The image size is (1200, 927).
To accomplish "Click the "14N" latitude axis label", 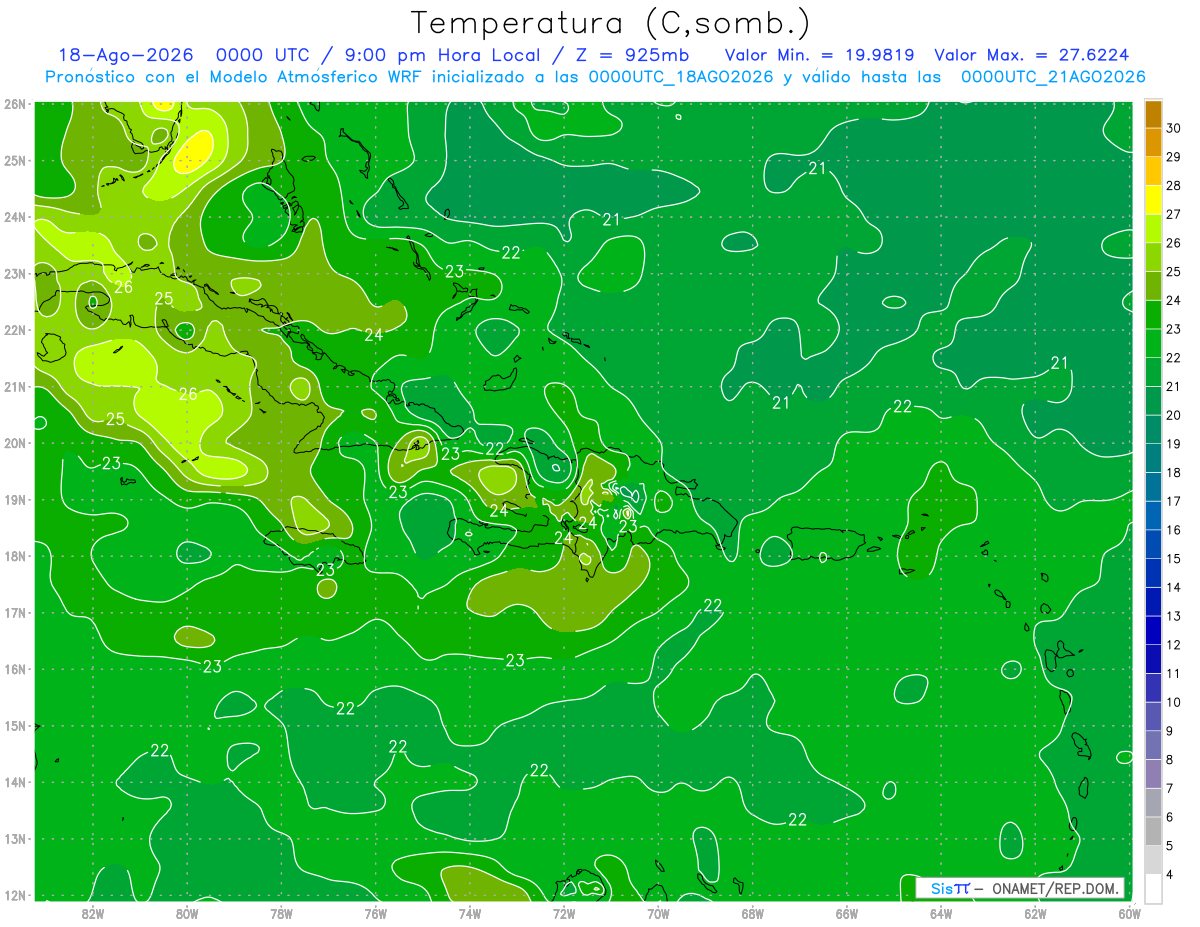I will (x=15, y=782).
